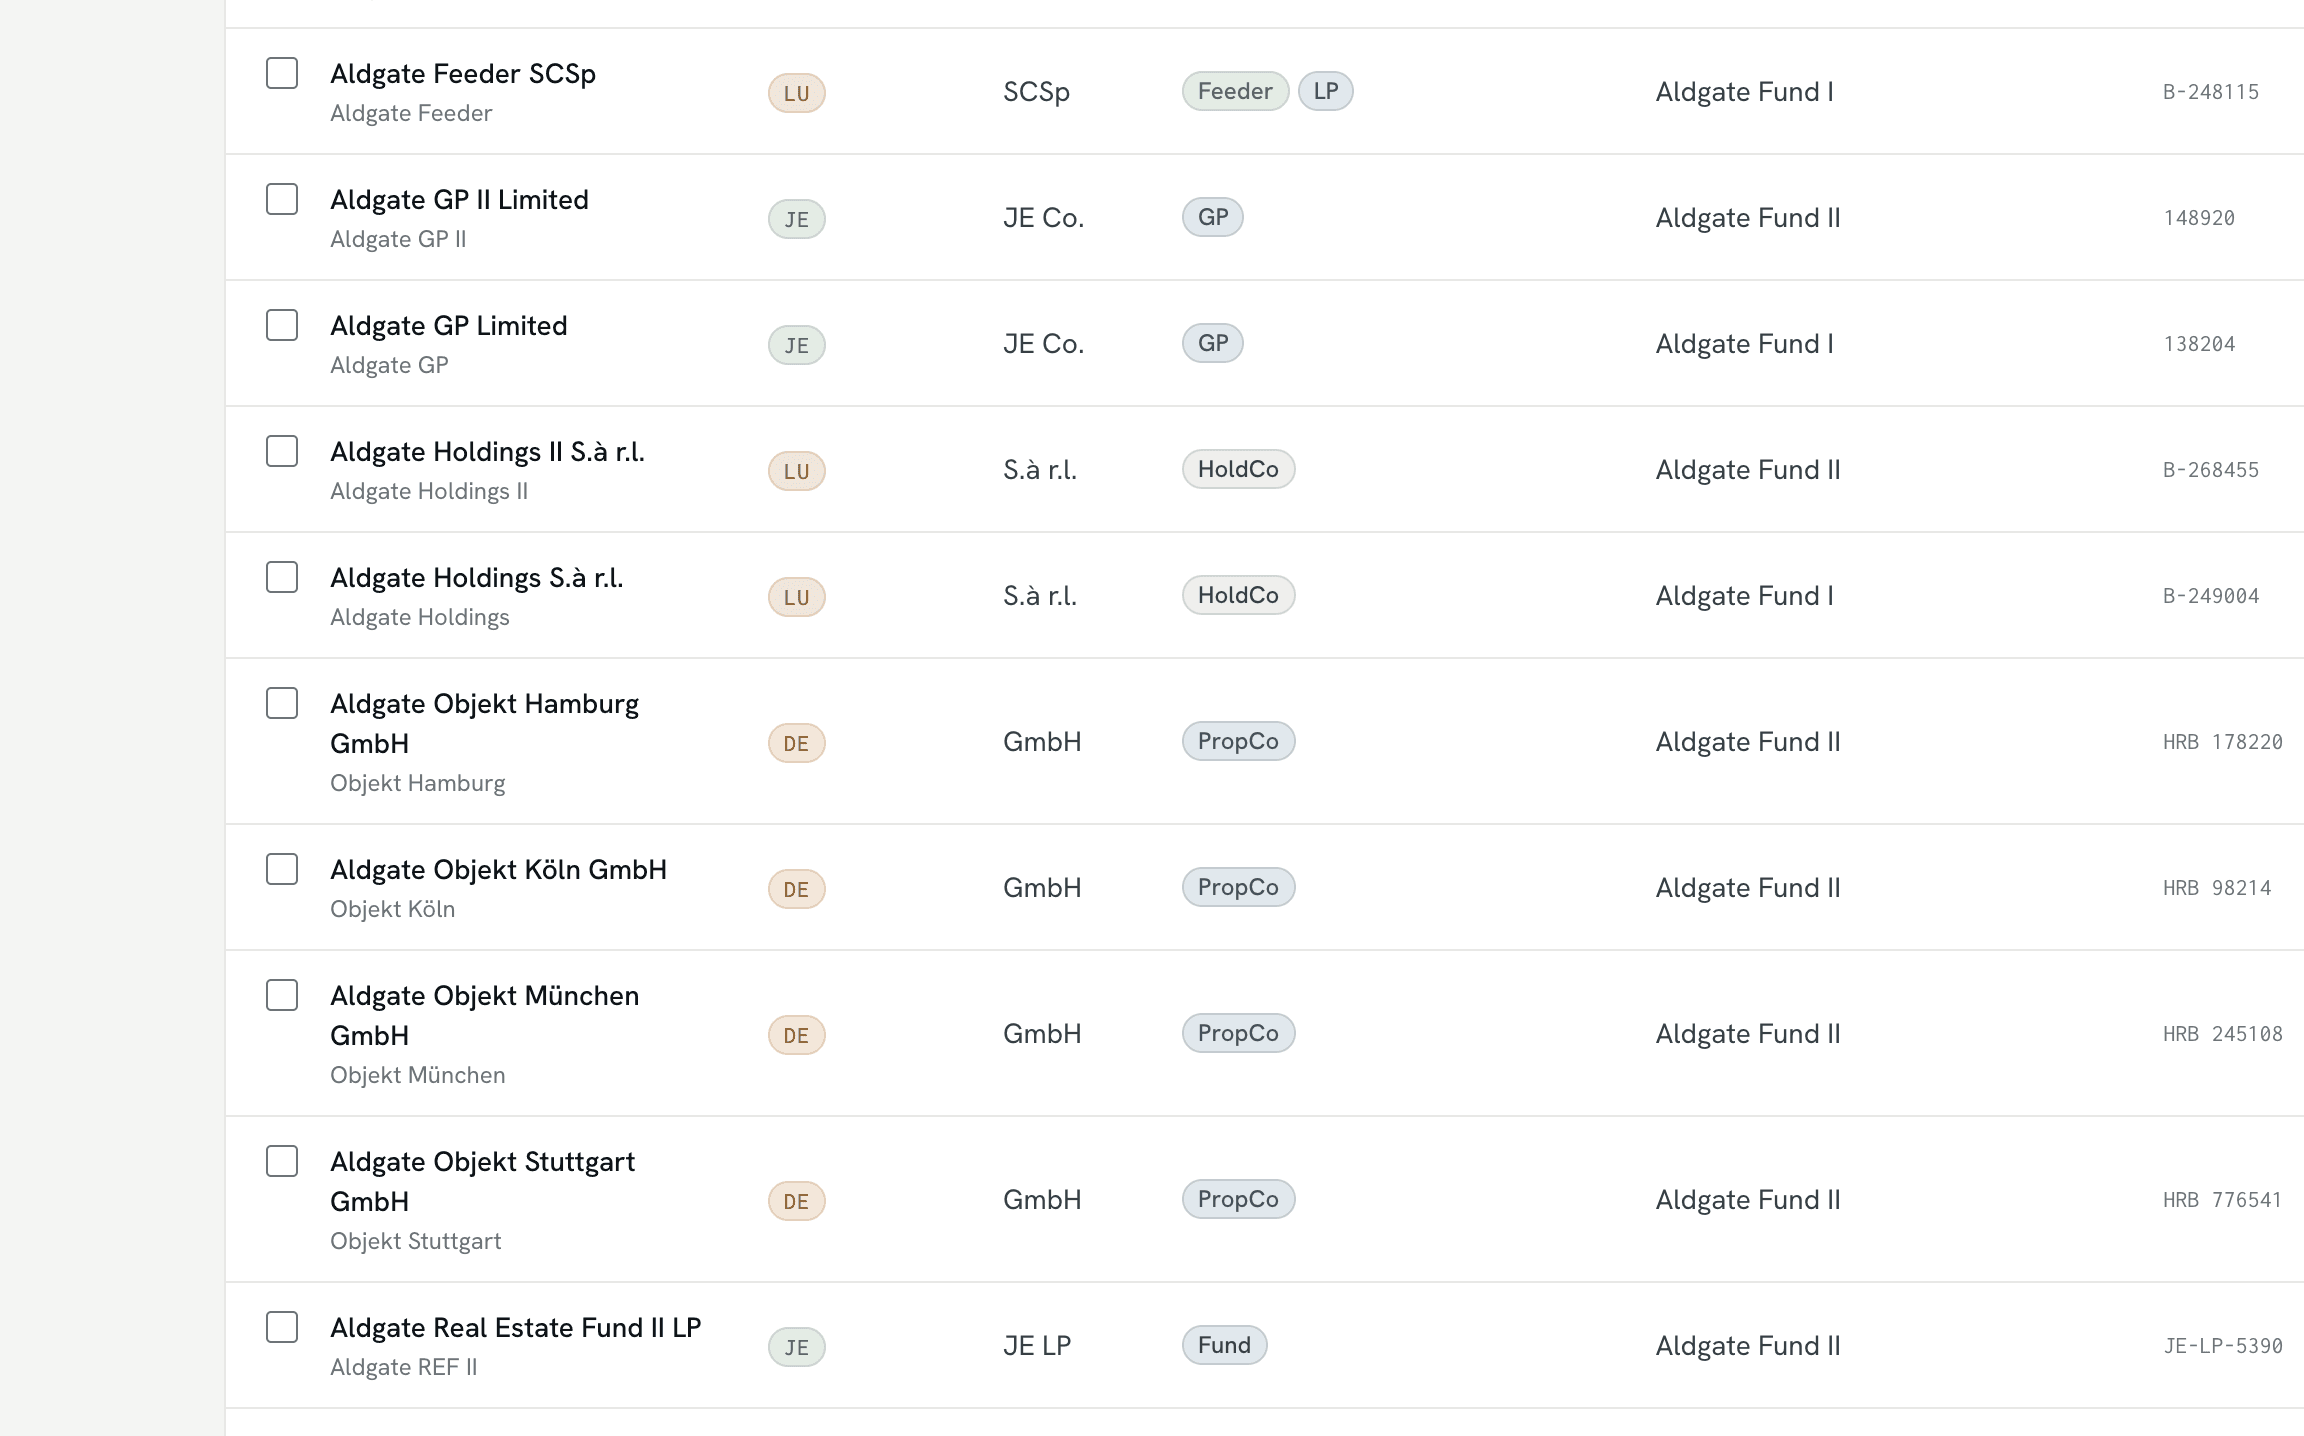Click registration number HRB 178220
The height and width of the screenshot is (1436, 2304).
(2223, 742)
